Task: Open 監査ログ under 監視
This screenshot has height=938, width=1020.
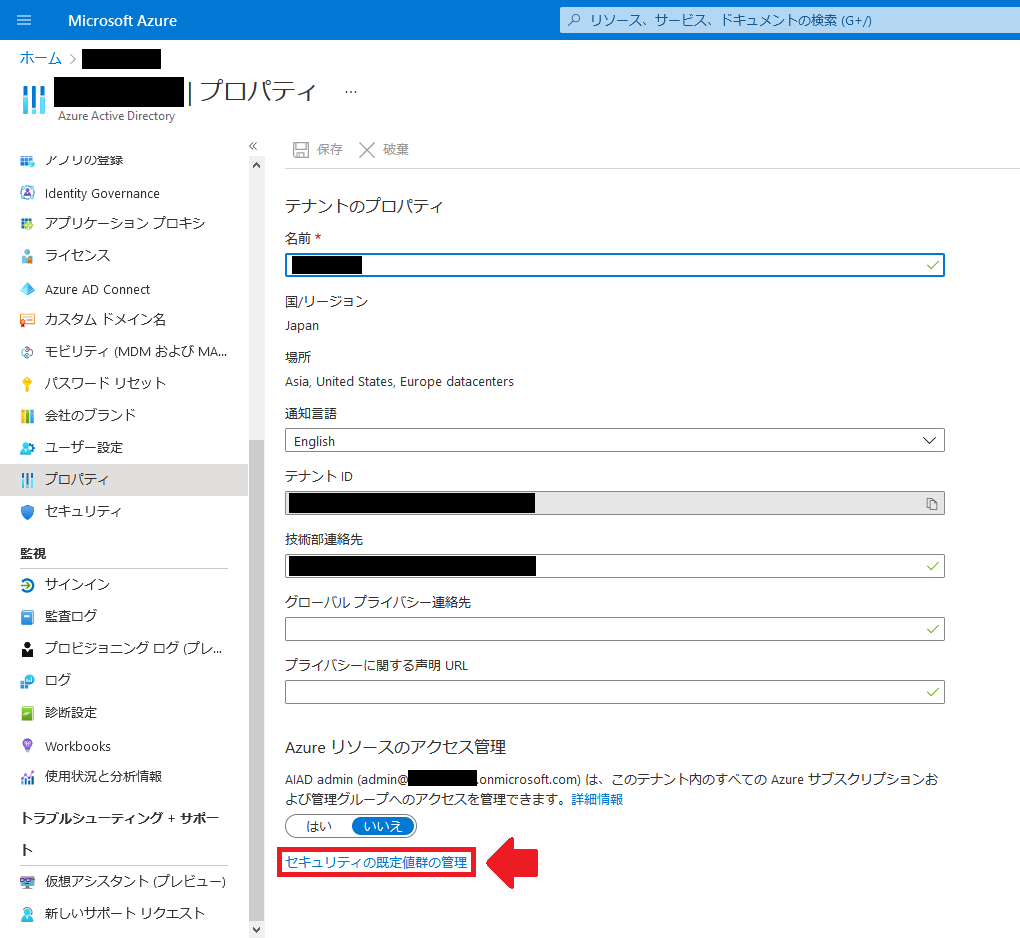Action: (x=71, y=616)
